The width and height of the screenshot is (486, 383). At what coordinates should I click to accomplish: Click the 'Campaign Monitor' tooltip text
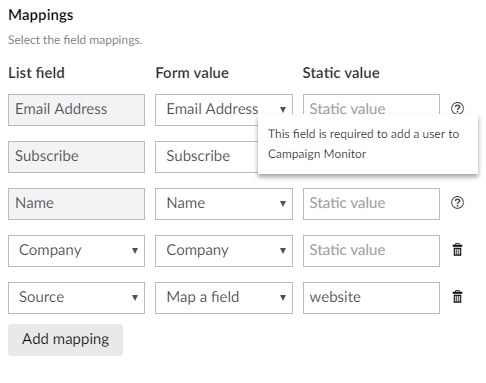click(317, 154)
